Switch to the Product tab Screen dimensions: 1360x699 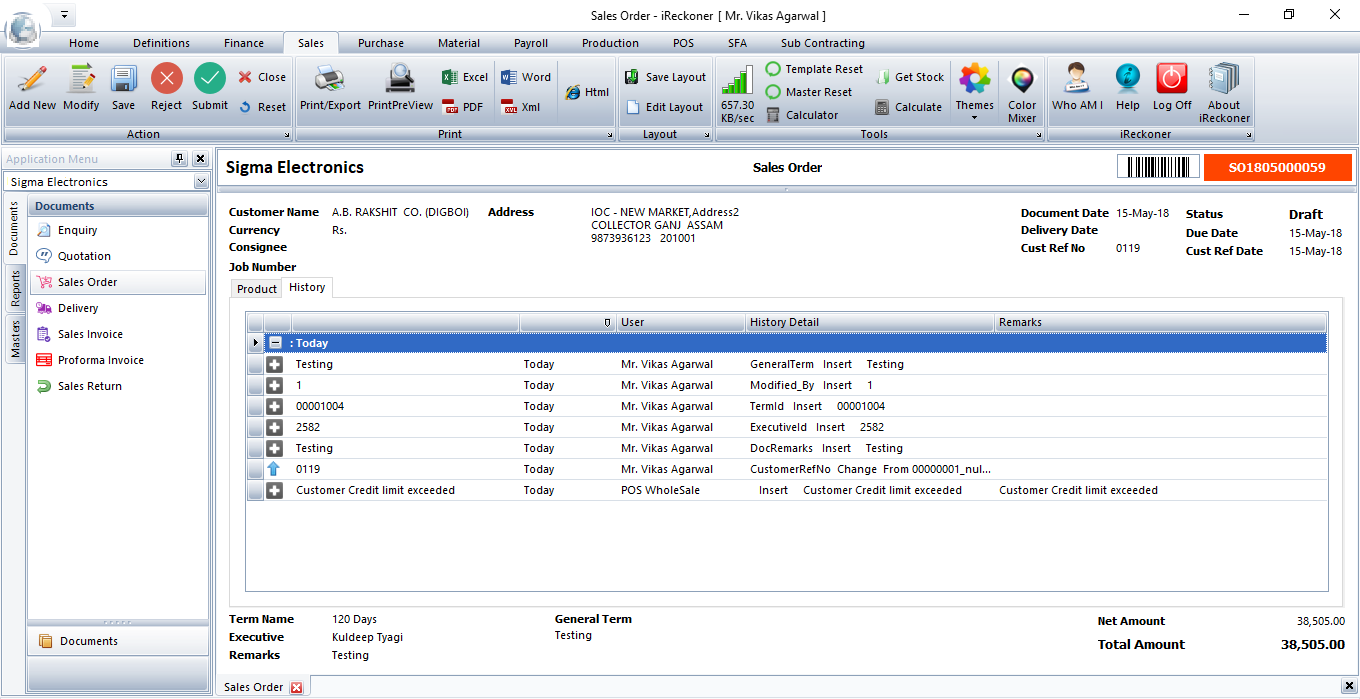[x=256, y=289]
